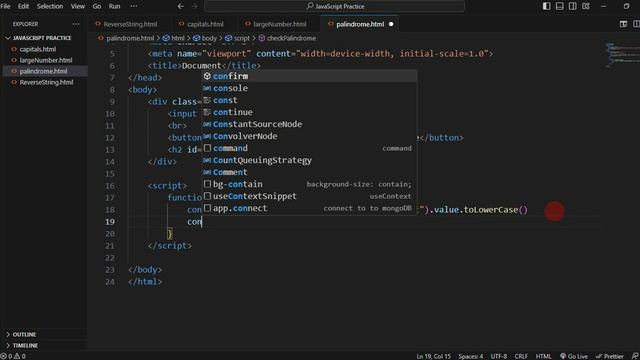Open the Selection menu
640x360 pixels.
tap(50, 6)
